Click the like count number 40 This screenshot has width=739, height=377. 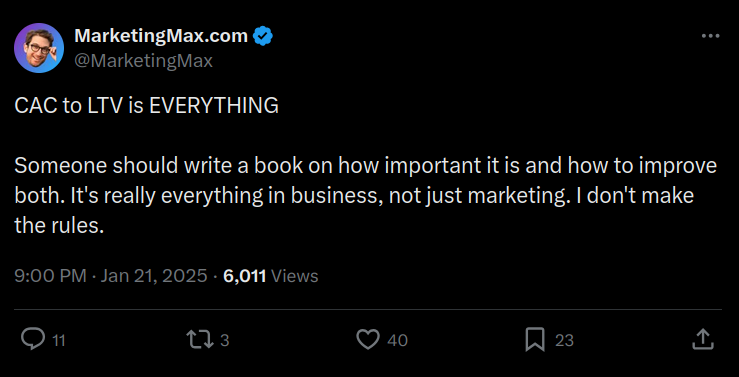click(x=397, y=340)
